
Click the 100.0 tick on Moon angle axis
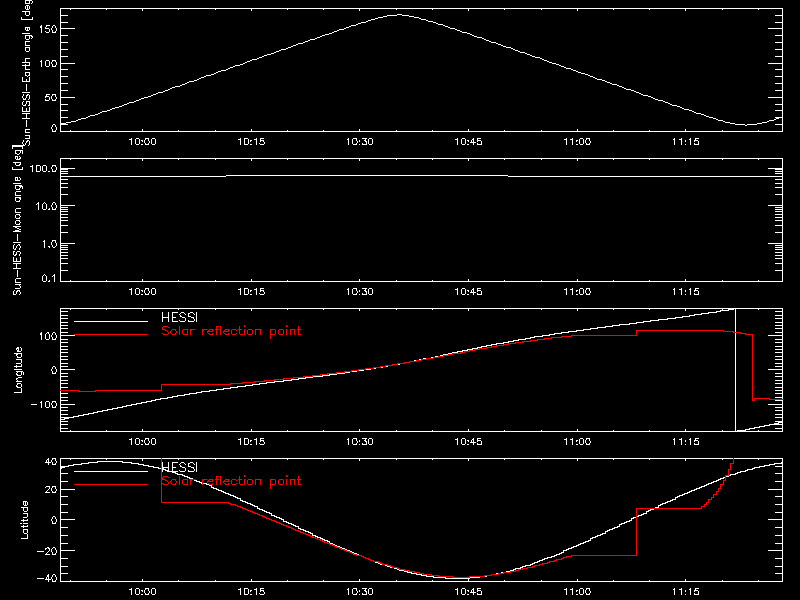click(x=43, y=168)
